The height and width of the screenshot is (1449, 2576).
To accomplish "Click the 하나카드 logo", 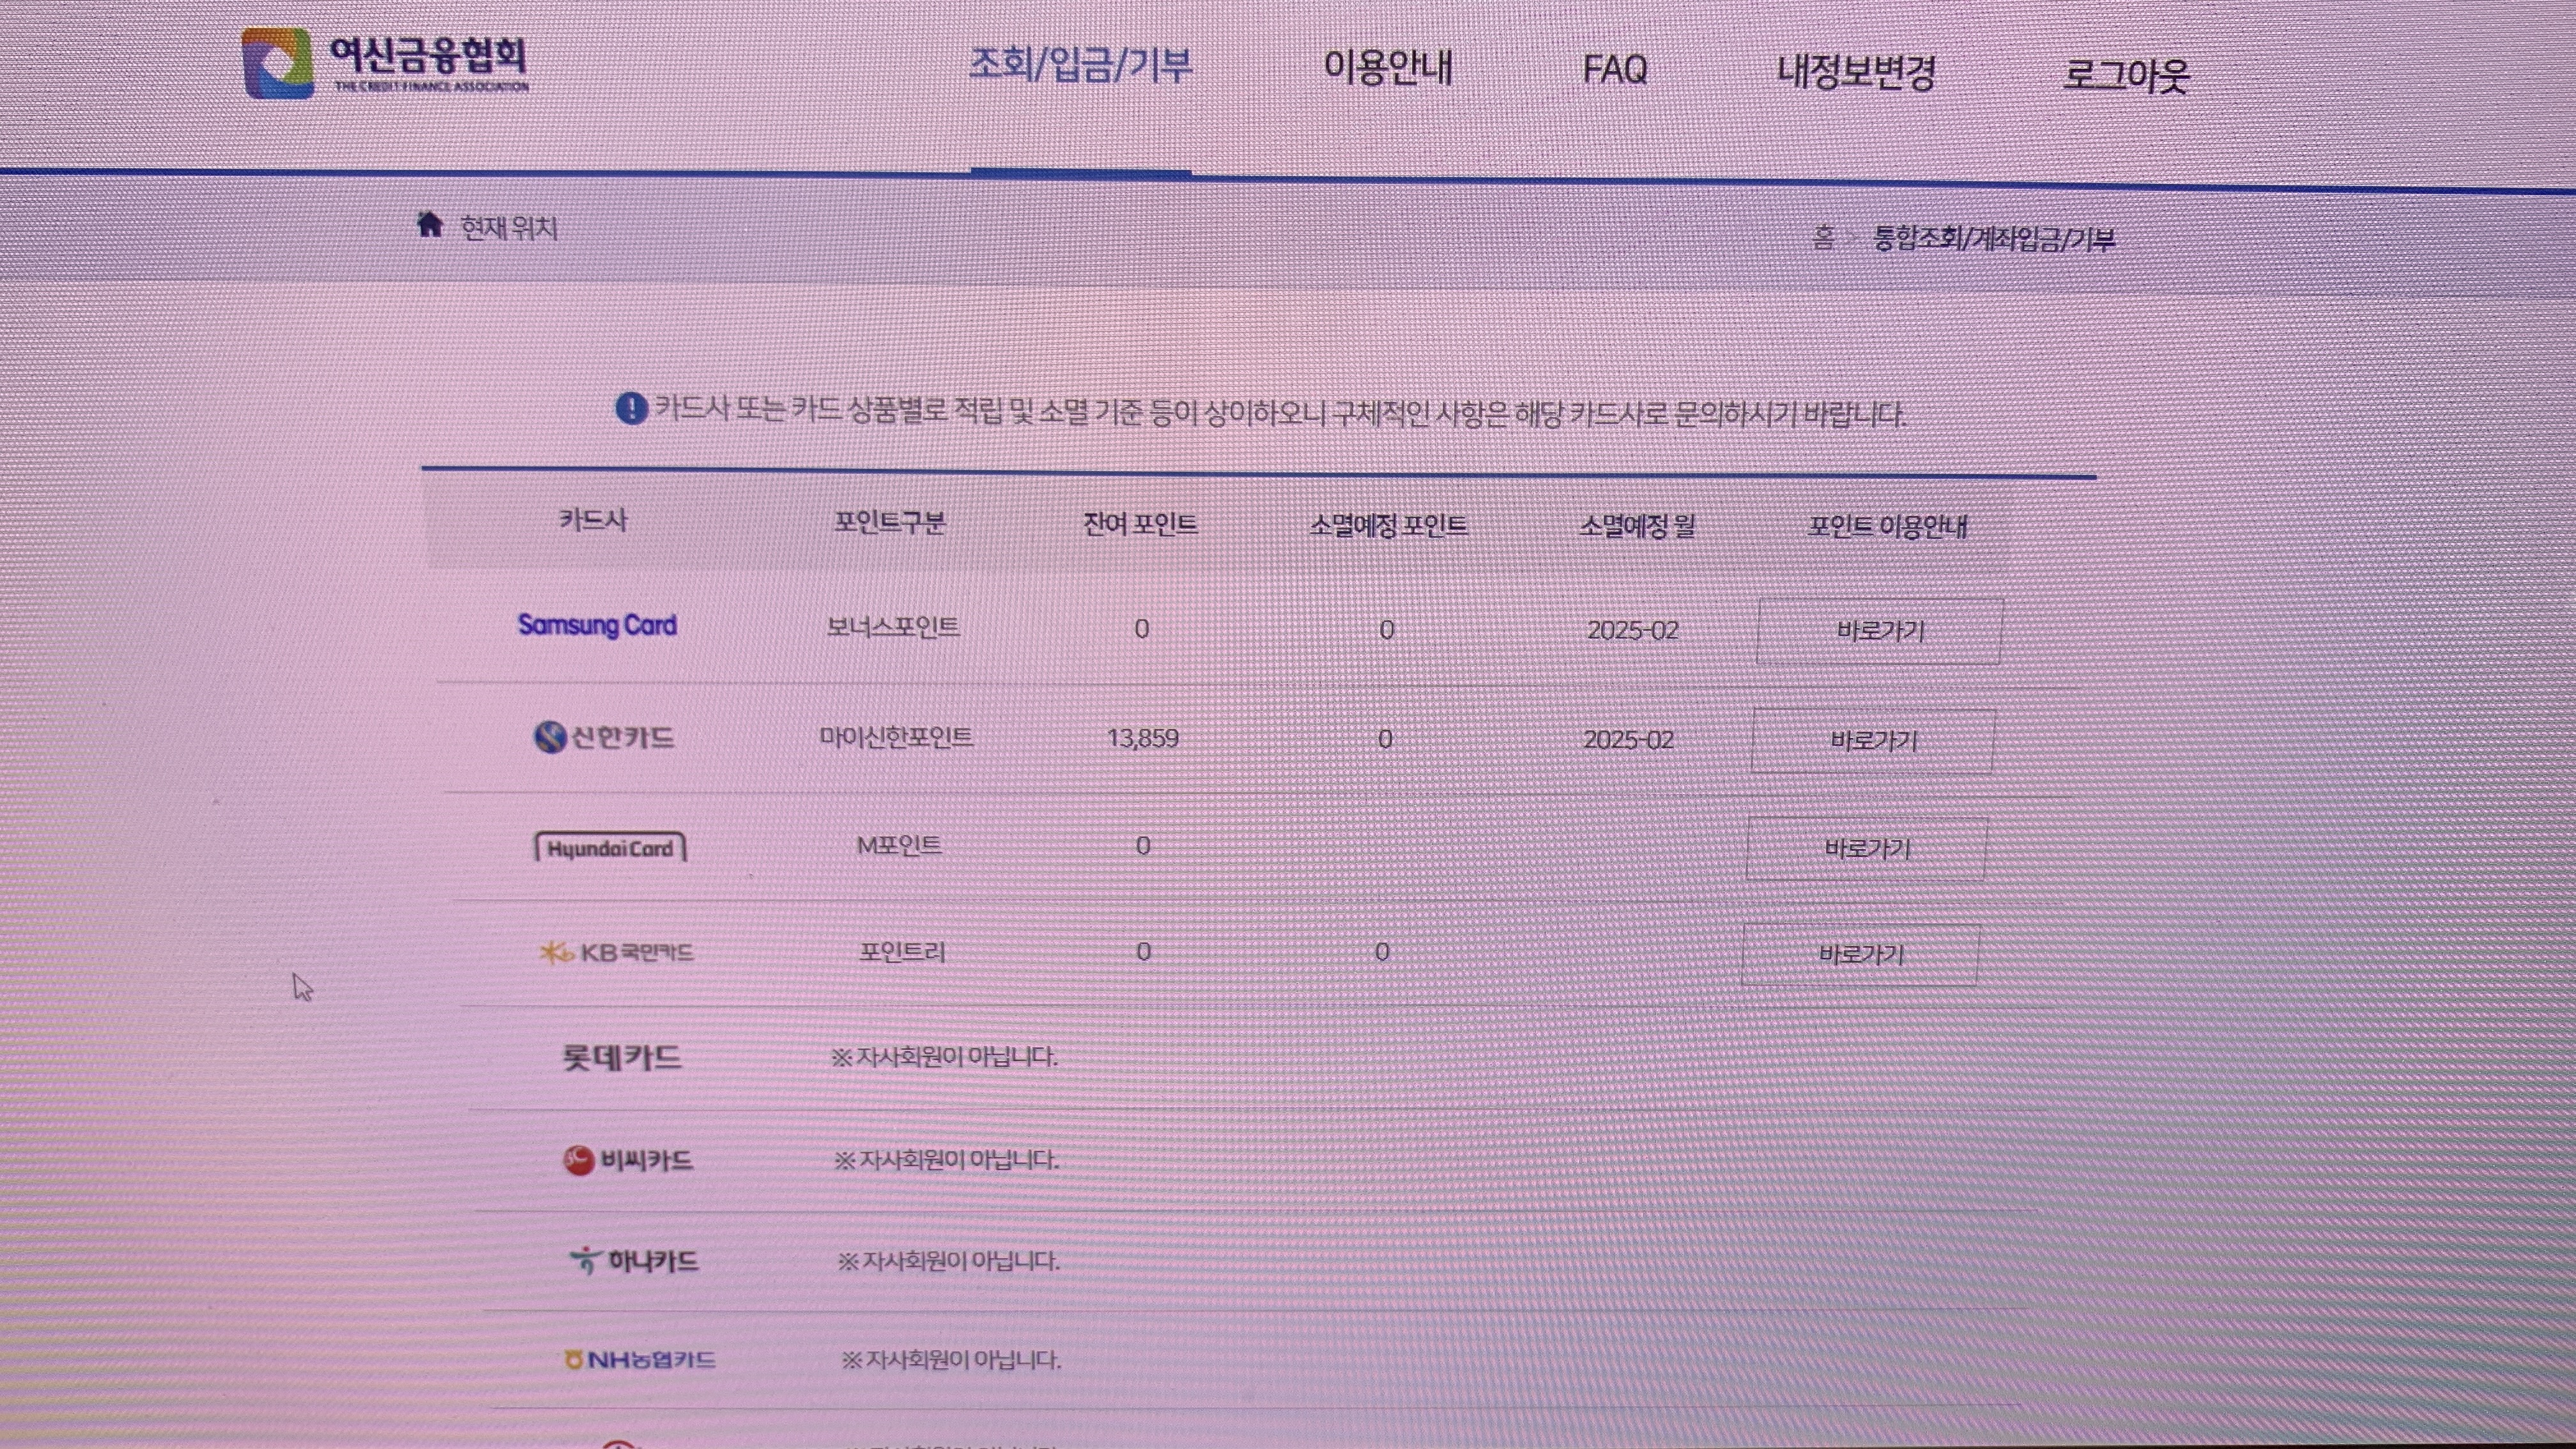I will pyautogui.click(x=634, y=1261).
